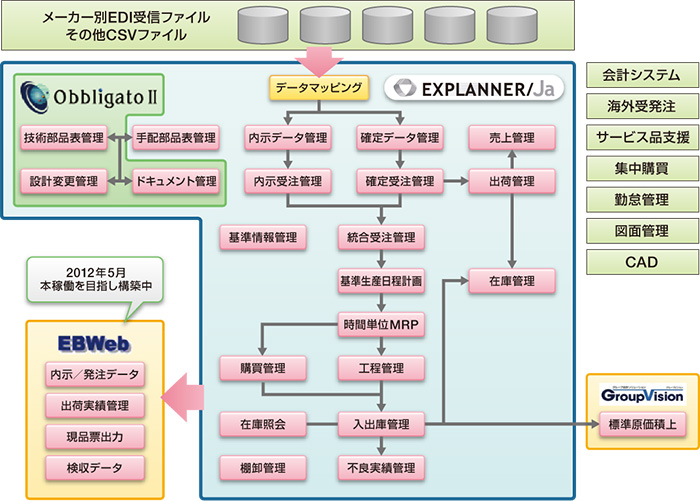This screenshot has height=501, width=700.
Task: Select CAD in the right list
Action: click(x=640, y=261)
